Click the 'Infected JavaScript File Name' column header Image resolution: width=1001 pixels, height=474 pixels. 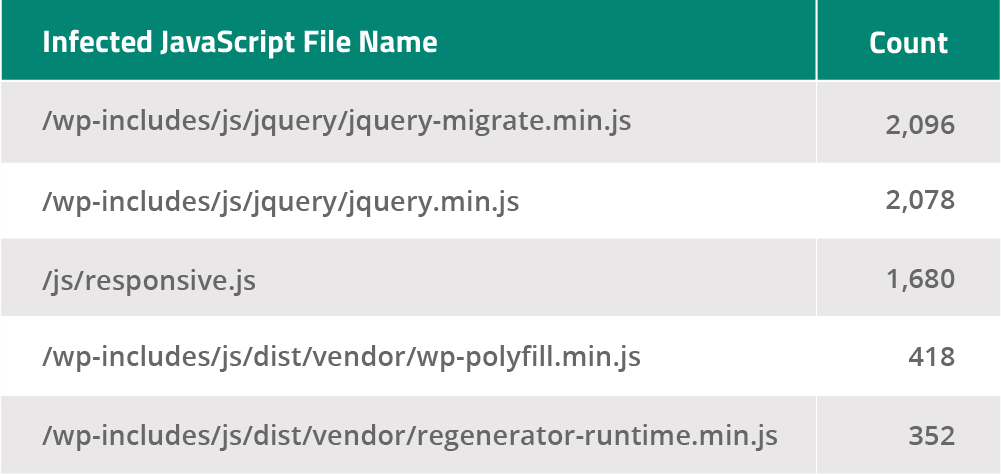click(x=240, y=43)
